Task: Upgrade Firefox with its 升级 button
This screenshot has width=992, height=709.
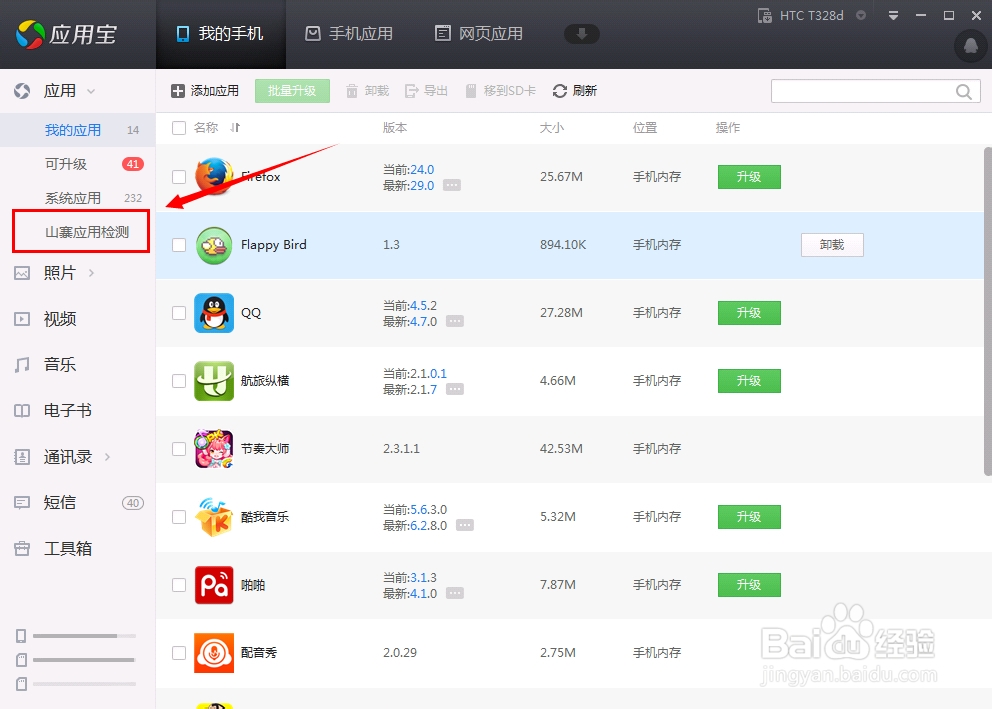Action: click(x=749, y=177)
